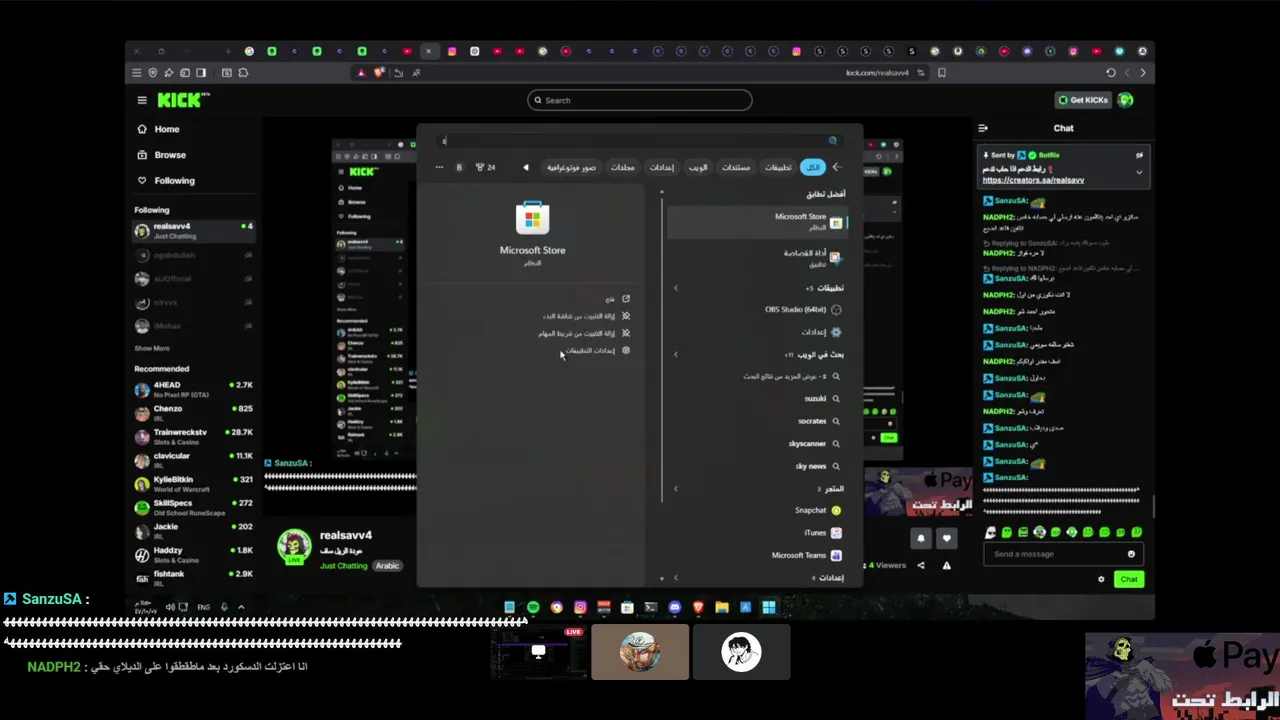Select iTunes store result
This screenshot has width=1280, height=720.
[757, 533]
